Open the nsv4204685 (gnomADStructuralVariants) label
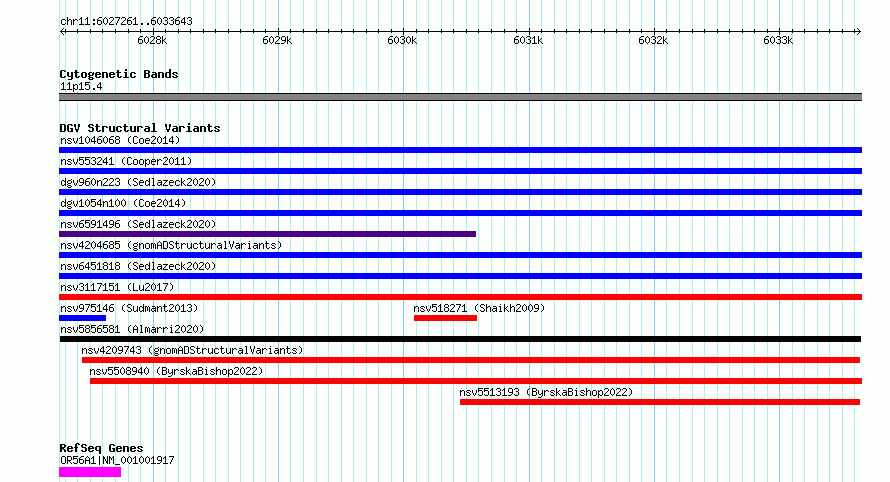 [171, 245]
